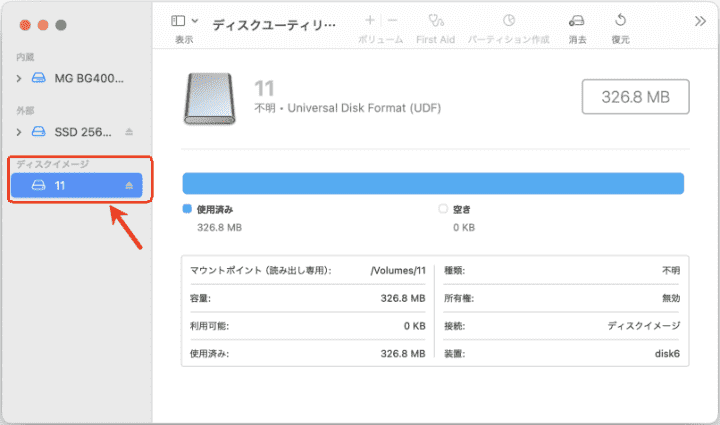Click the Erase drive icon
This screenshot has height=425, width=720.
click(x=577, y=21)
